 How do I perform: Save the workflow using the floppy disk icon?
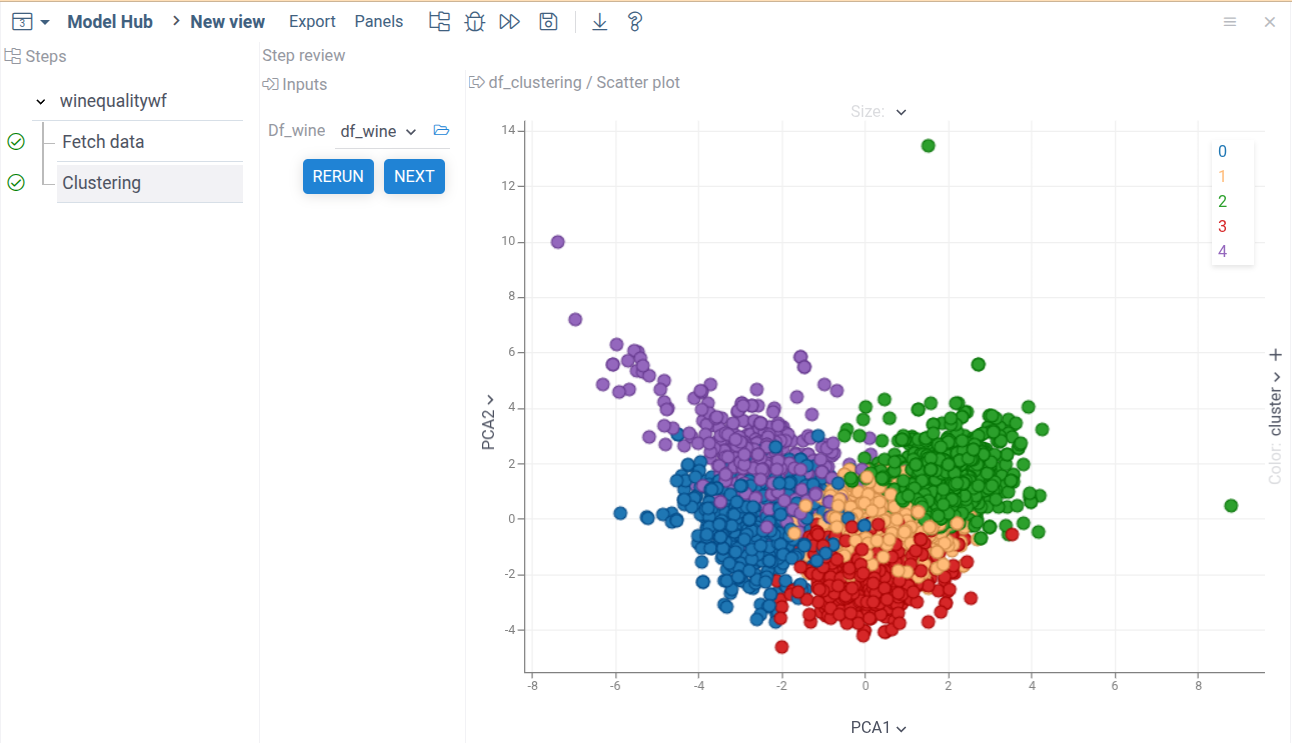(x=548, y=20)
